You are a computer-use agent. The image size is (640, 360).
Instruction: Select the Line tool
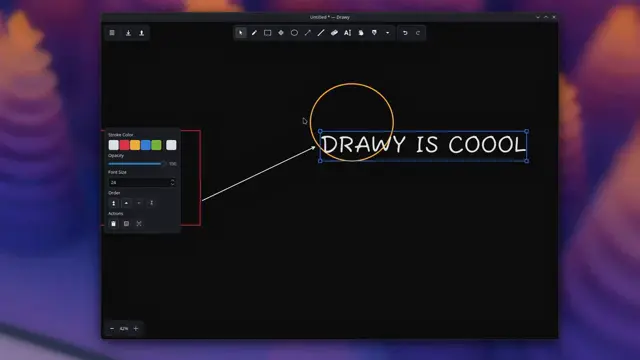pyautogui.click(x=321, y=33)
